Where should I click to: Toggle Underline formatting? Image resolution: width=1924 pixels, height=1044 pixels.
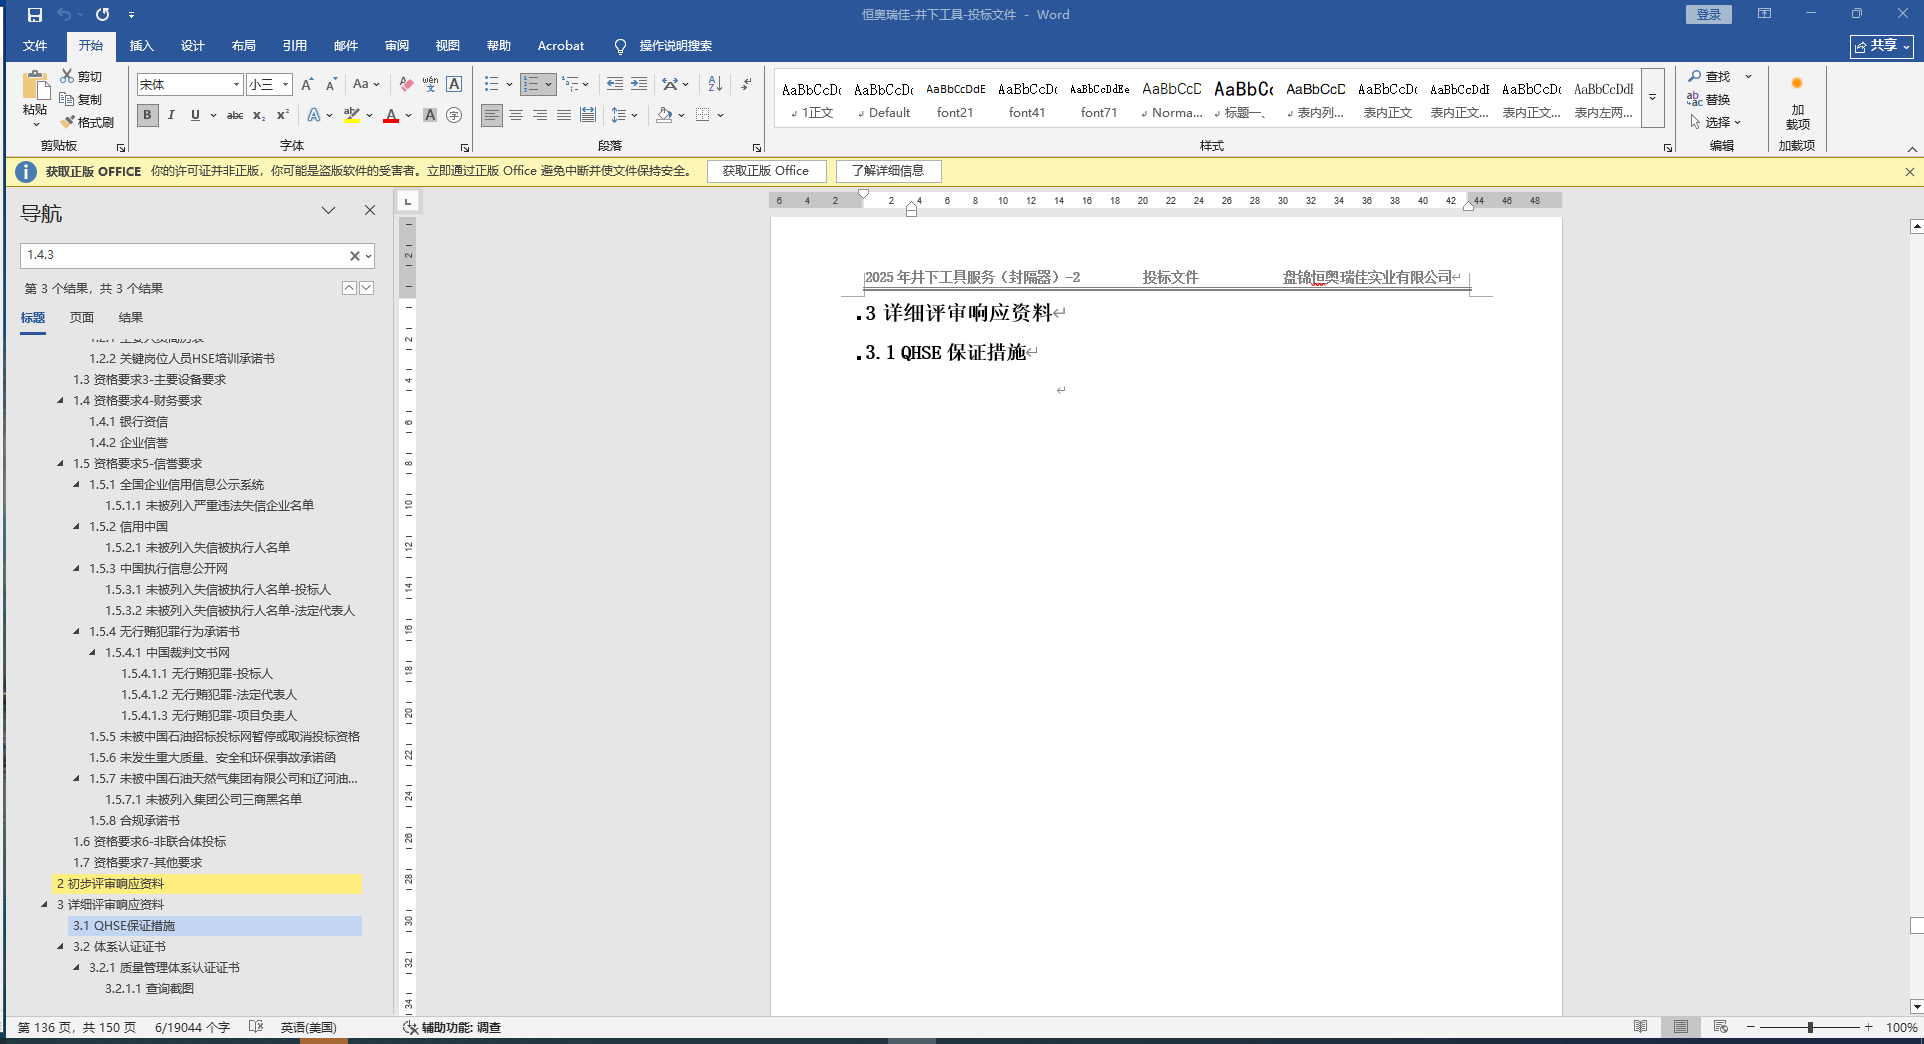tap(195, 115)
